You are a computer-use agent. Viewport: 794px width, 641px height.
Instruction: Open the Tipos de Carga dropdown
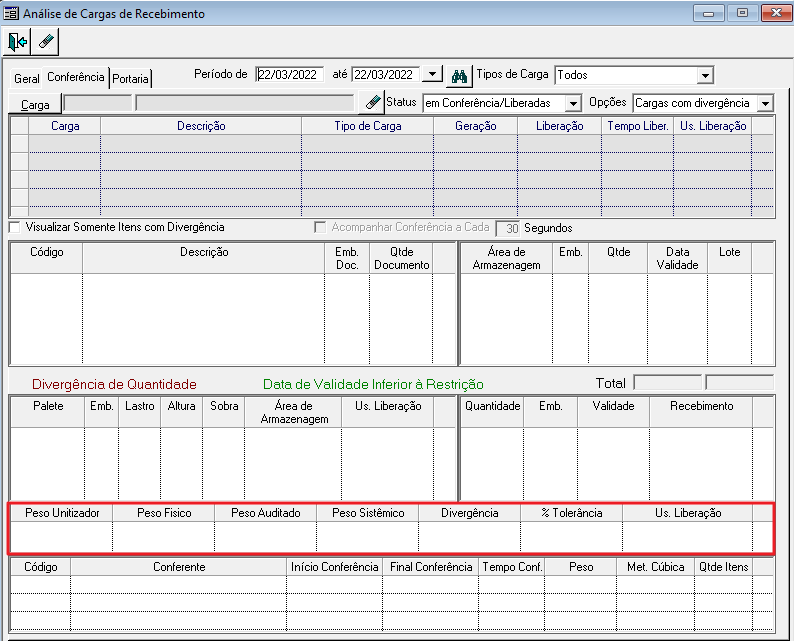tap(705, 75)
